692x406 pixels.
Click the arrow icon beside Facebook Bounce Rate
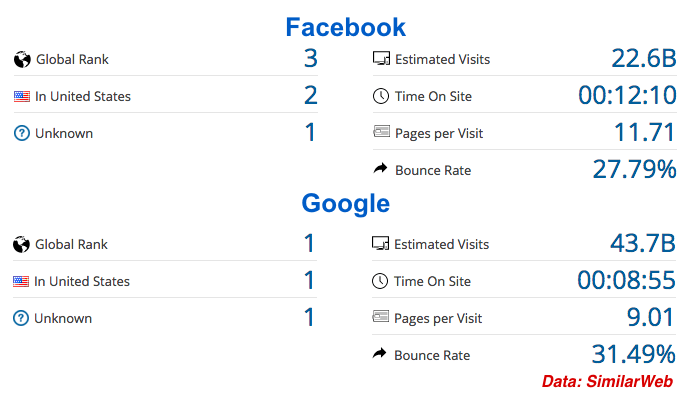[380, 169]
